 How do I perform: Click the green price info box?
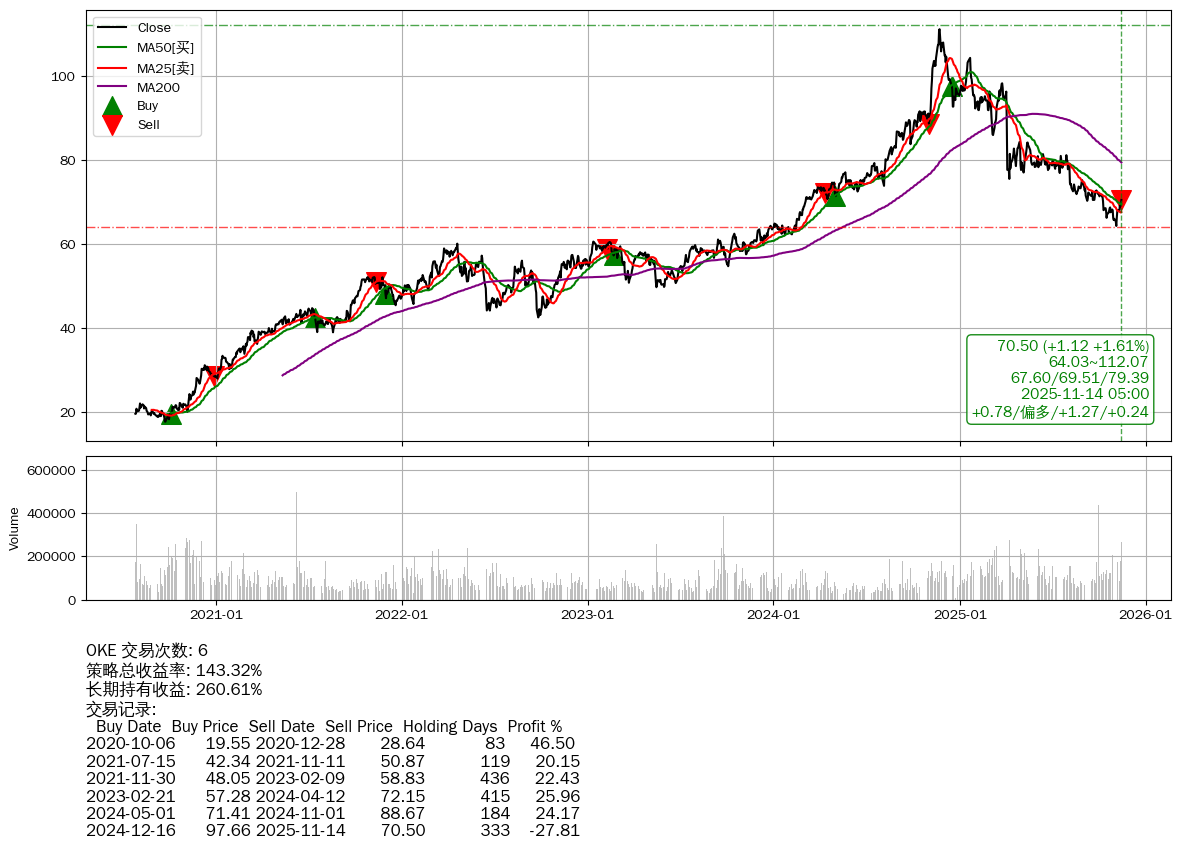(x=1060, y=379)
